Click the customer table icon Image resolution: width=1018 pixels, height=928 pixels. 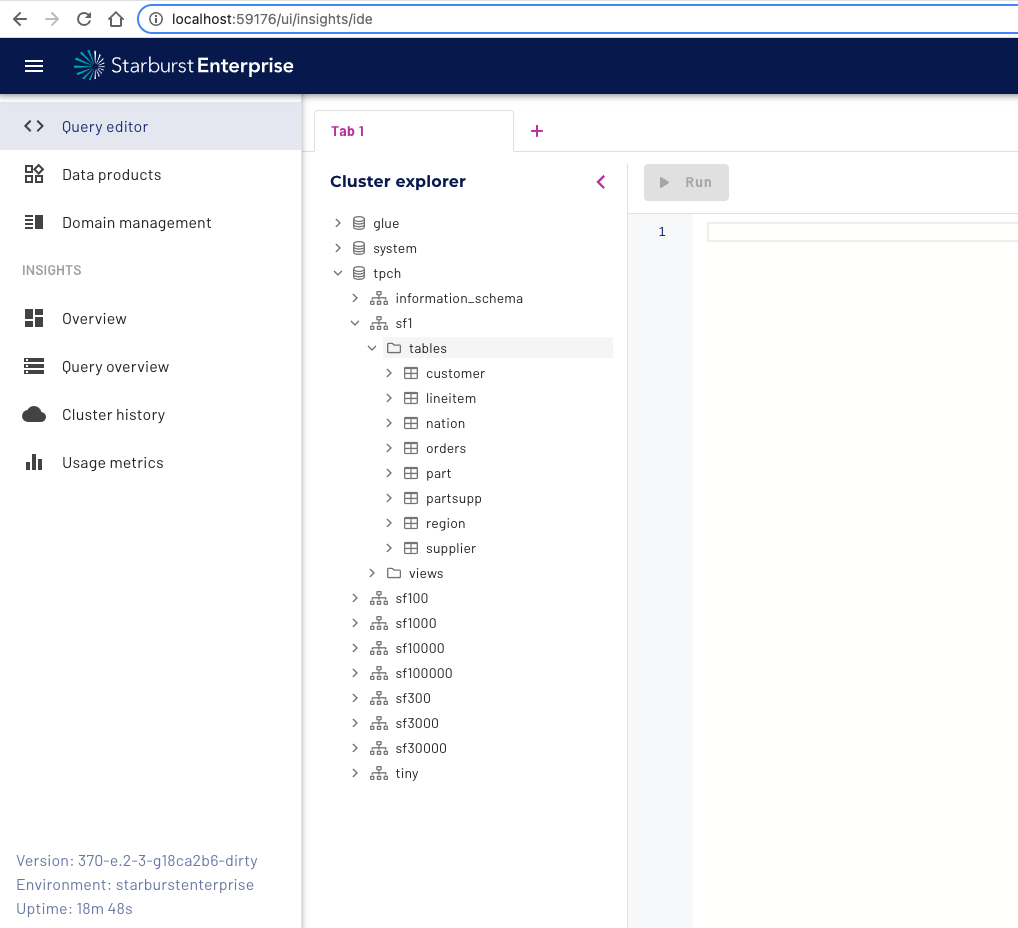411,373
